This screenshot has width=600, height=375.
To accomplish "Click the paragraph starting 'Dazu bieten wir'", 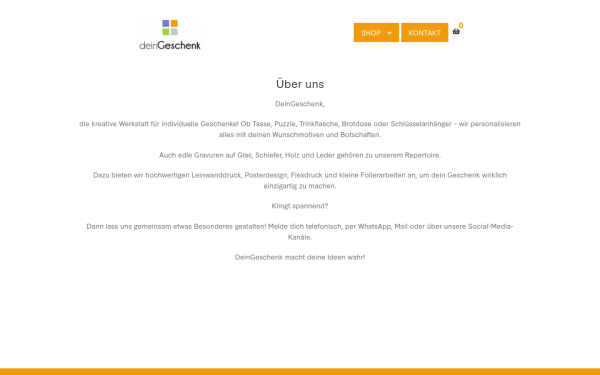I will pyautogui.click(x=300, y=180).
